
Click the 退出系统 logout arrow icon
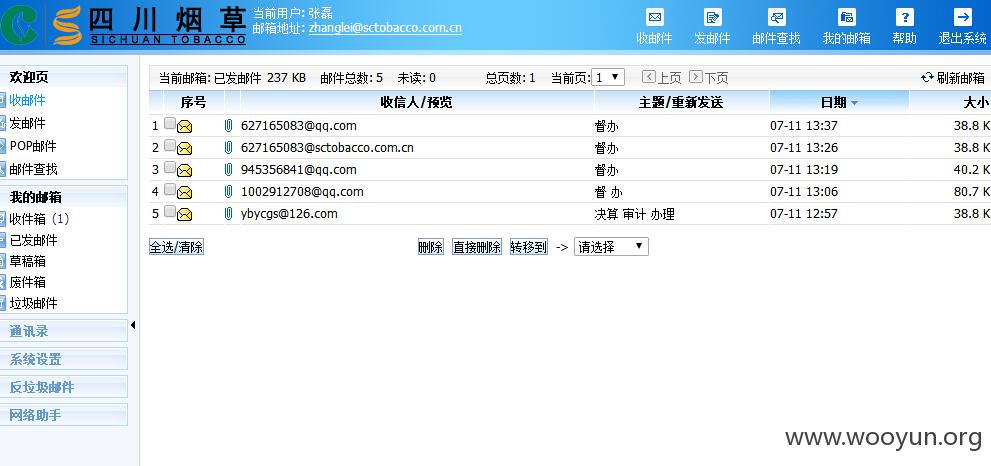point(963,17)
